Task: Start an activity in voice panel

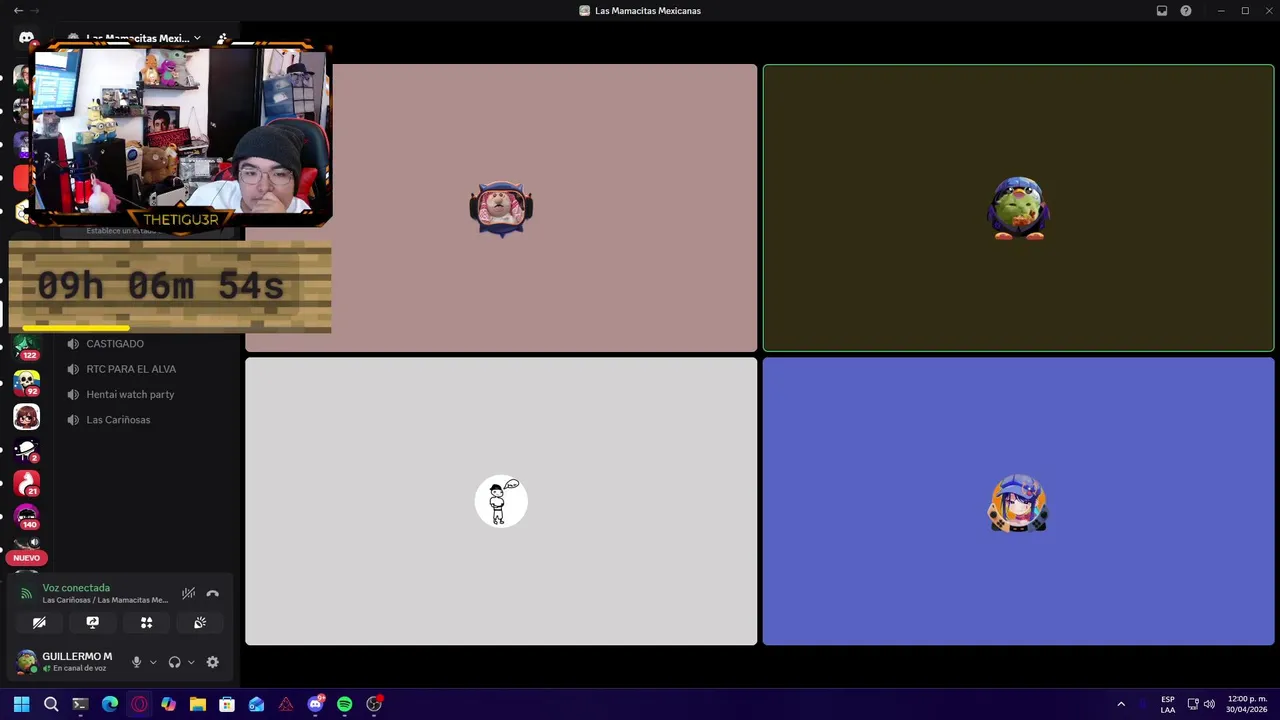Action: 146,622
